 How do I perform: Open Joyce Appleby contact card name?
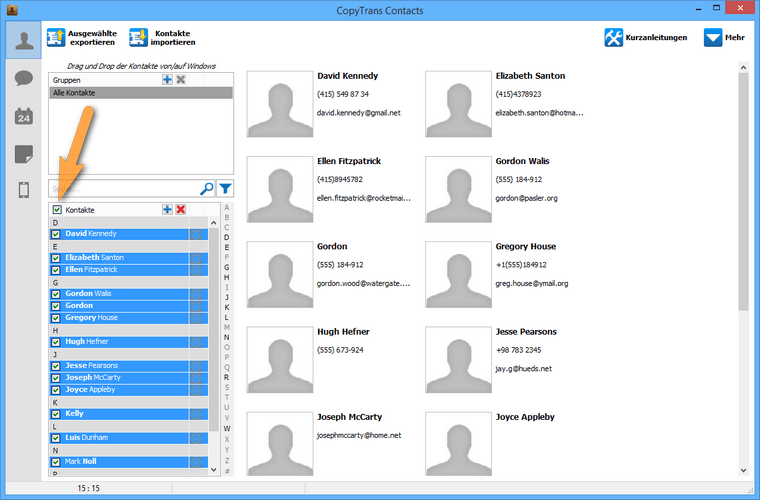pyautogui.click(x=524, y=417)
